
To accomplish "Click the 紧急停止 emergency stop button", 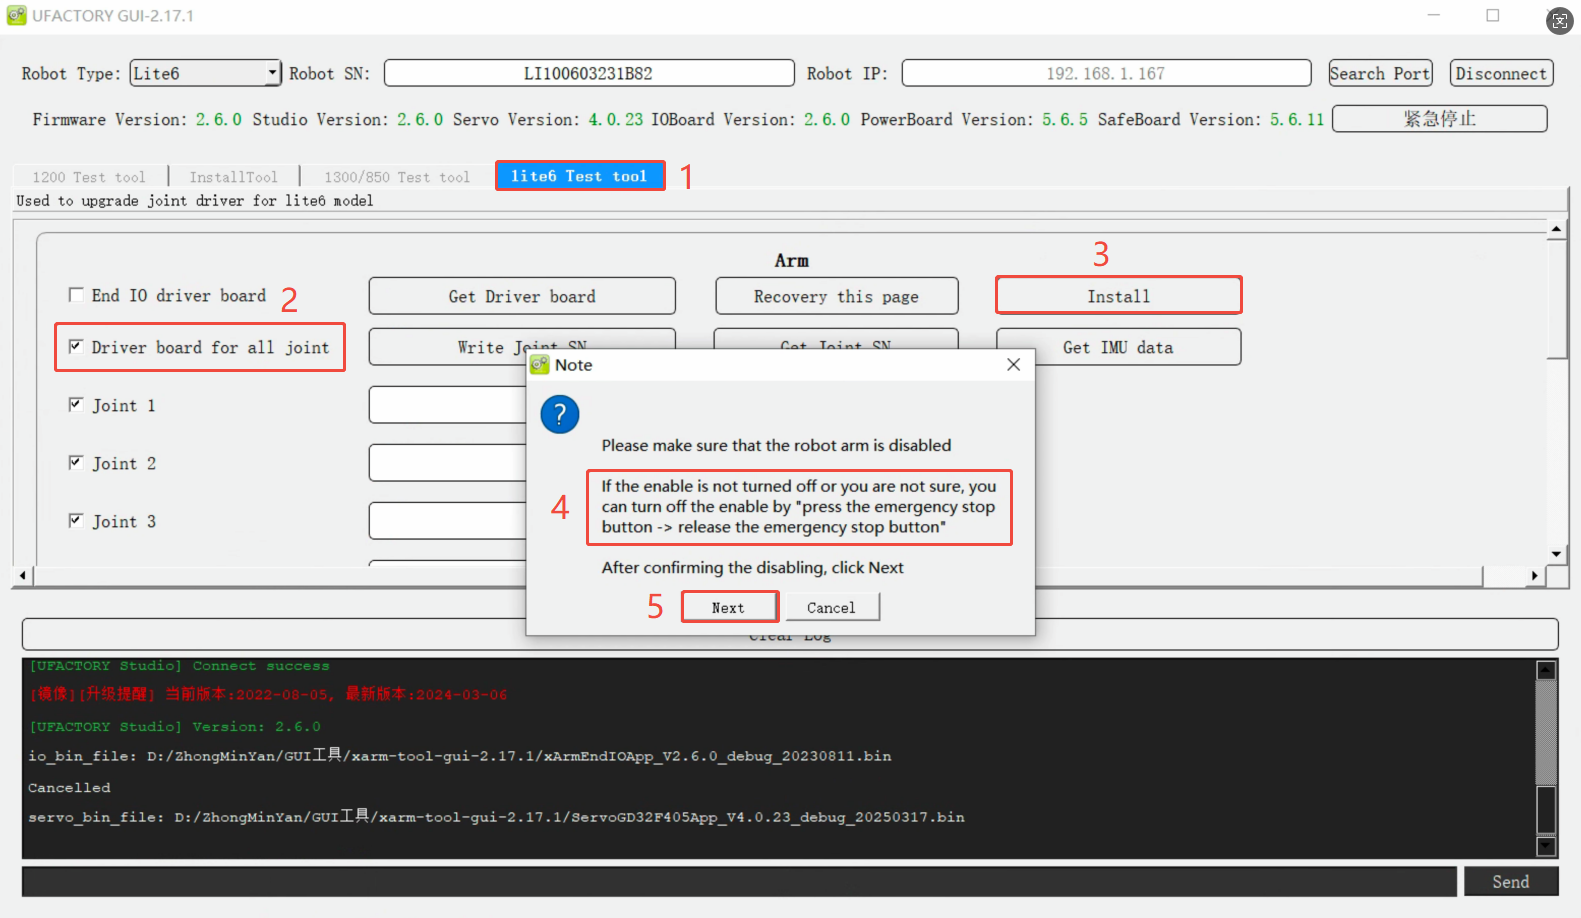I will 1440,119.
